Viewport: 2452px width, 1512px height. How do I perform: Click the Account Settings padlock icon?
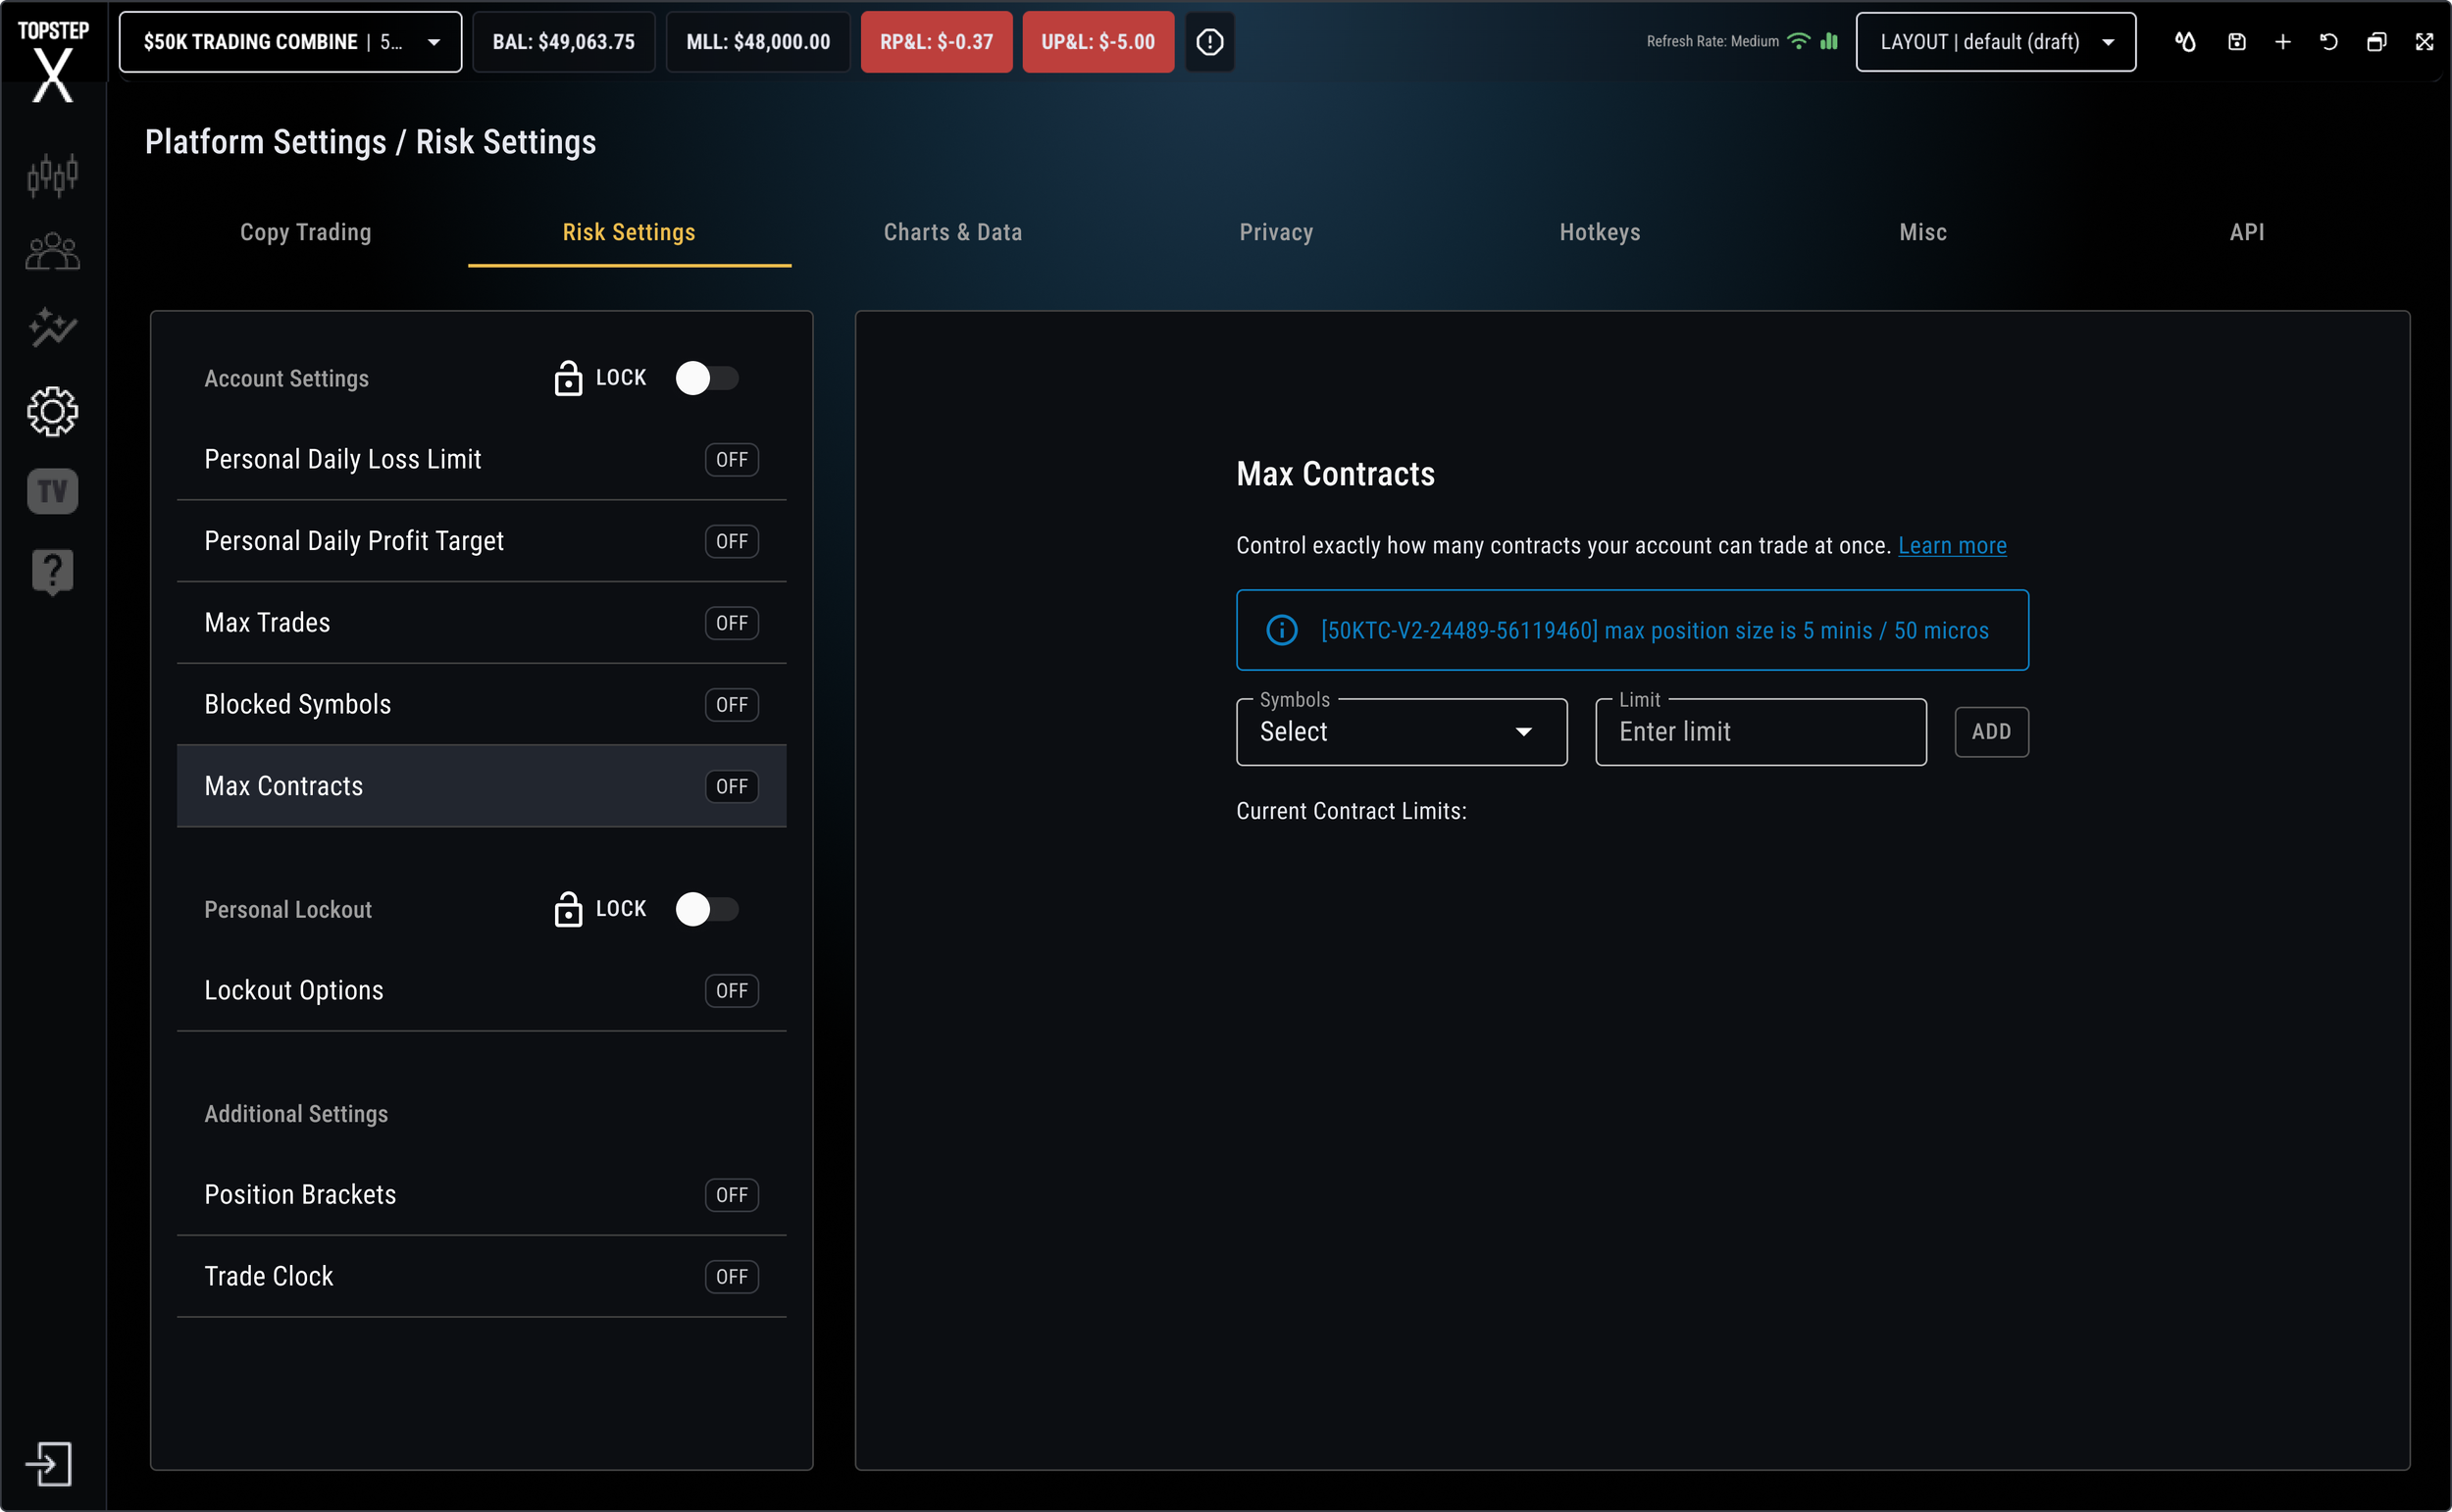(568, 378)
